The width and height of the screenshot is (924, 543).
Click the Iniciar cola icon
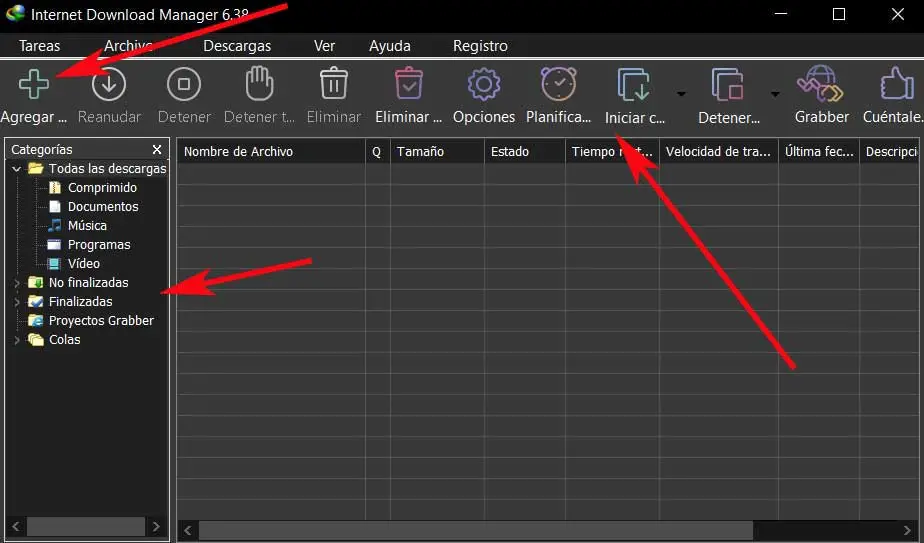[633, 84]
